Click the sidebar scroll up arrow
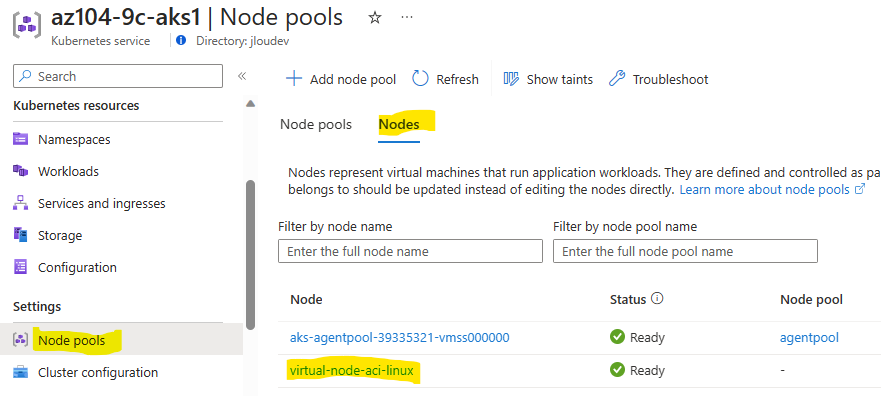The height and width of the screenshot is (396, 881). point(251,103)
